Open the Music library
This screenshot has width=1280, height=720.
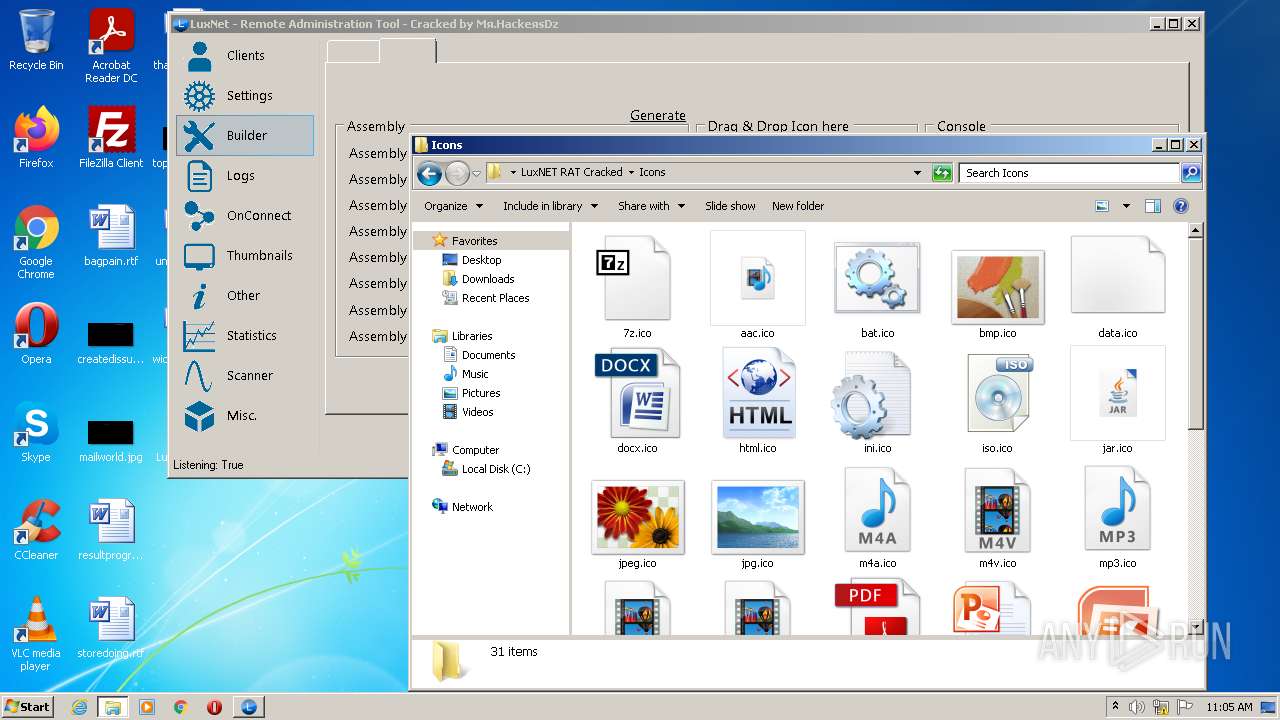pyautogui.click(x=466, y=374)
